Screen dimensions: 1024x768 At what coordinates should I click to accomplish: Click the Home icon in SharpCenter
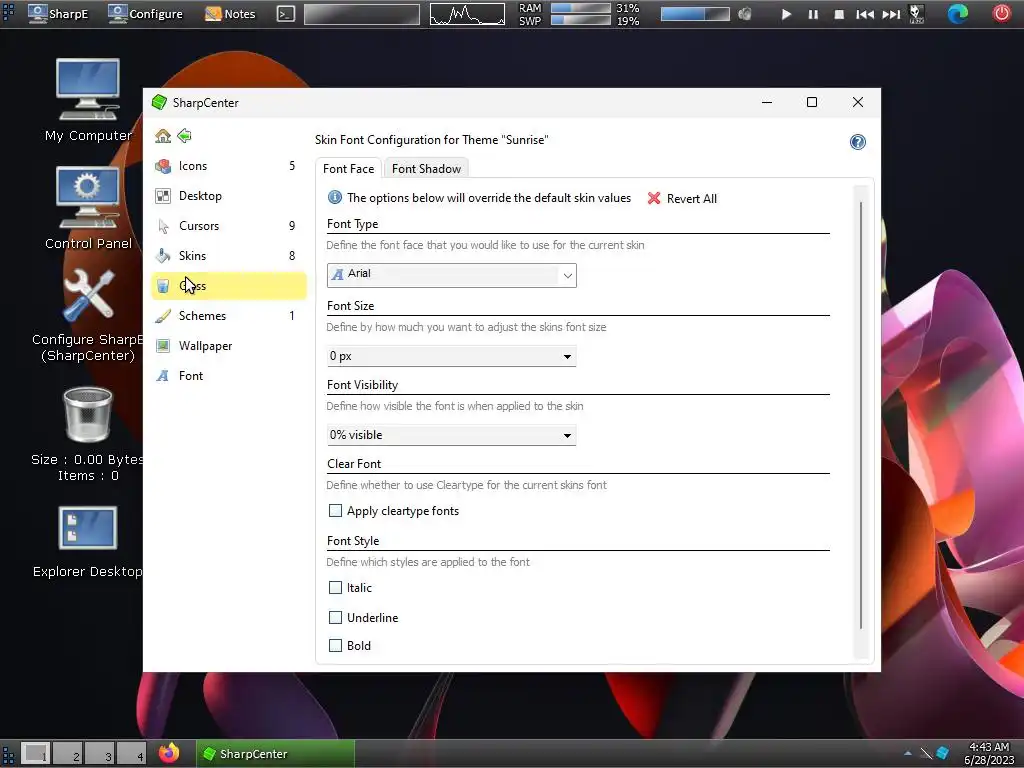tap(163, 136)
